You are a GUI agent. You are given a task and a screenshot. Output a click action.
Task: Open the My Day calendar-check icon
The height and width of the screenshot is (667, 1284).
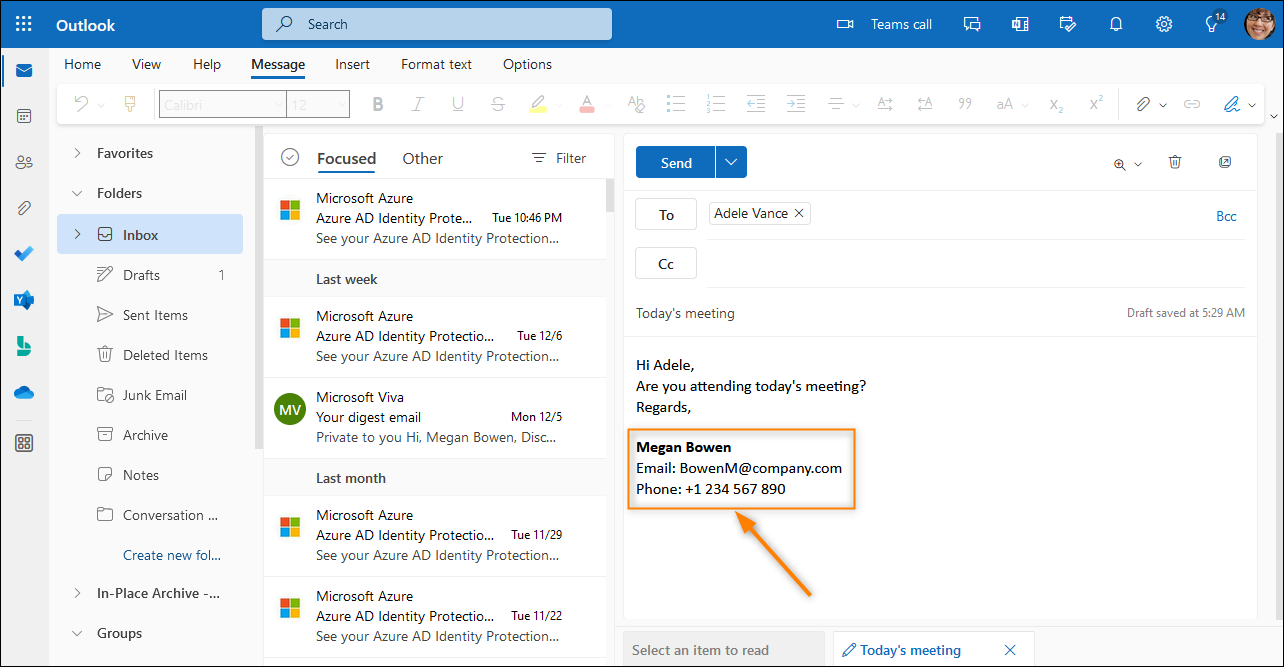1068,24
